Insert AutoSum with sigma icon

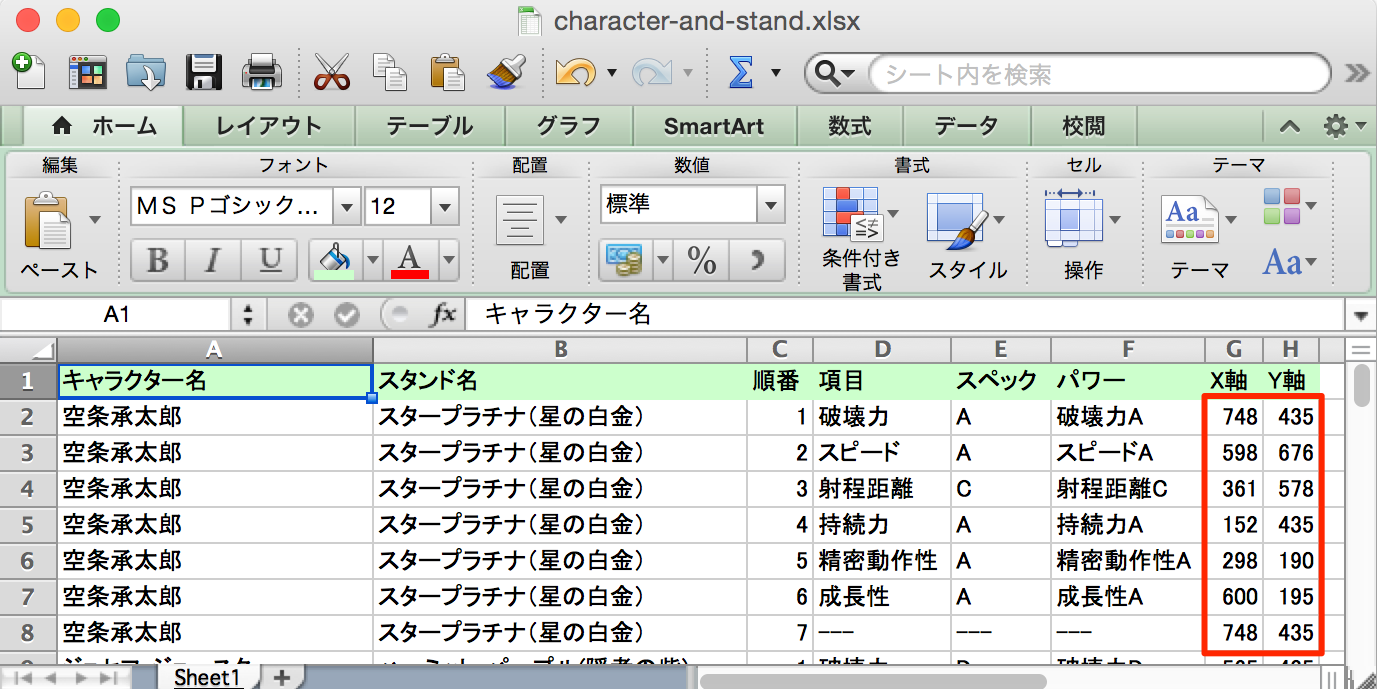741,72
